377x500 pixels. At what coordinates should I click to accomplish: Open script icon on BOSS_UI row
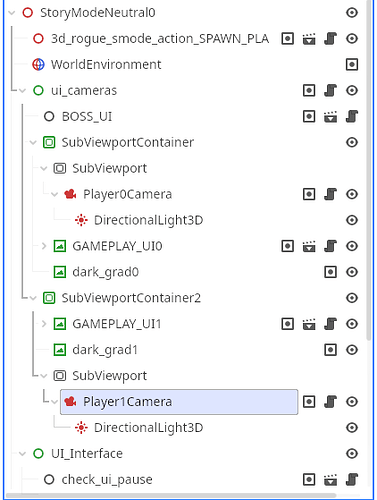pos(352,116)
